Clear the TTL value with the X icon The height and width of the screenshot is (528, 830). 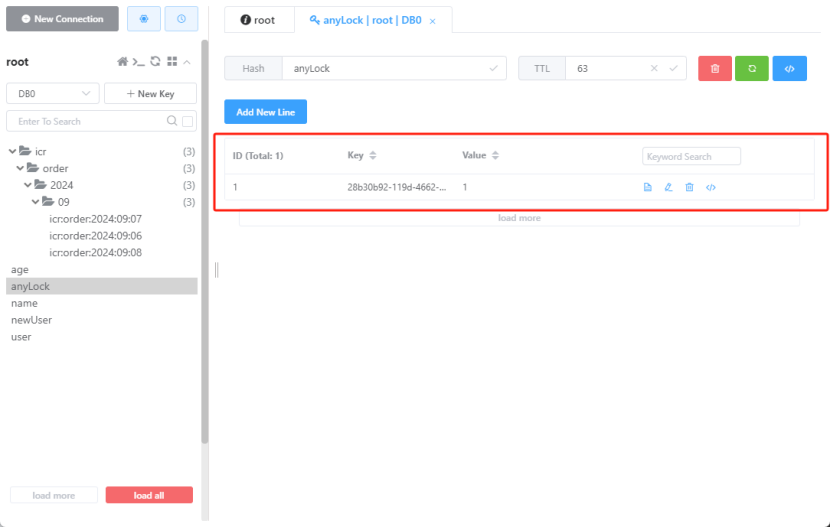(654, 68)
